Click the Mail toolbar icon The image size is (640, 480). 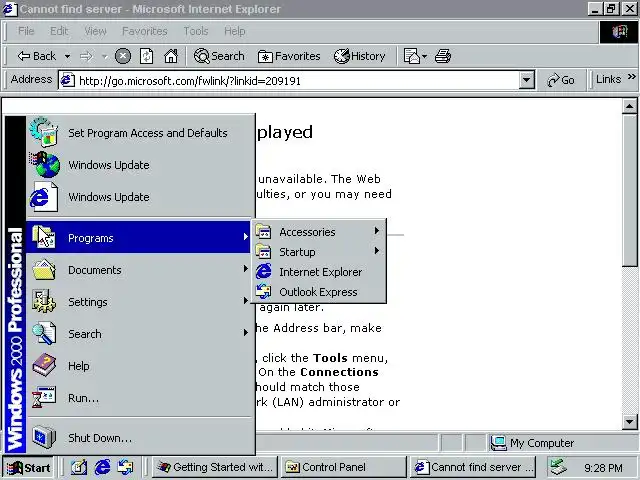click(x=415, y=56)
